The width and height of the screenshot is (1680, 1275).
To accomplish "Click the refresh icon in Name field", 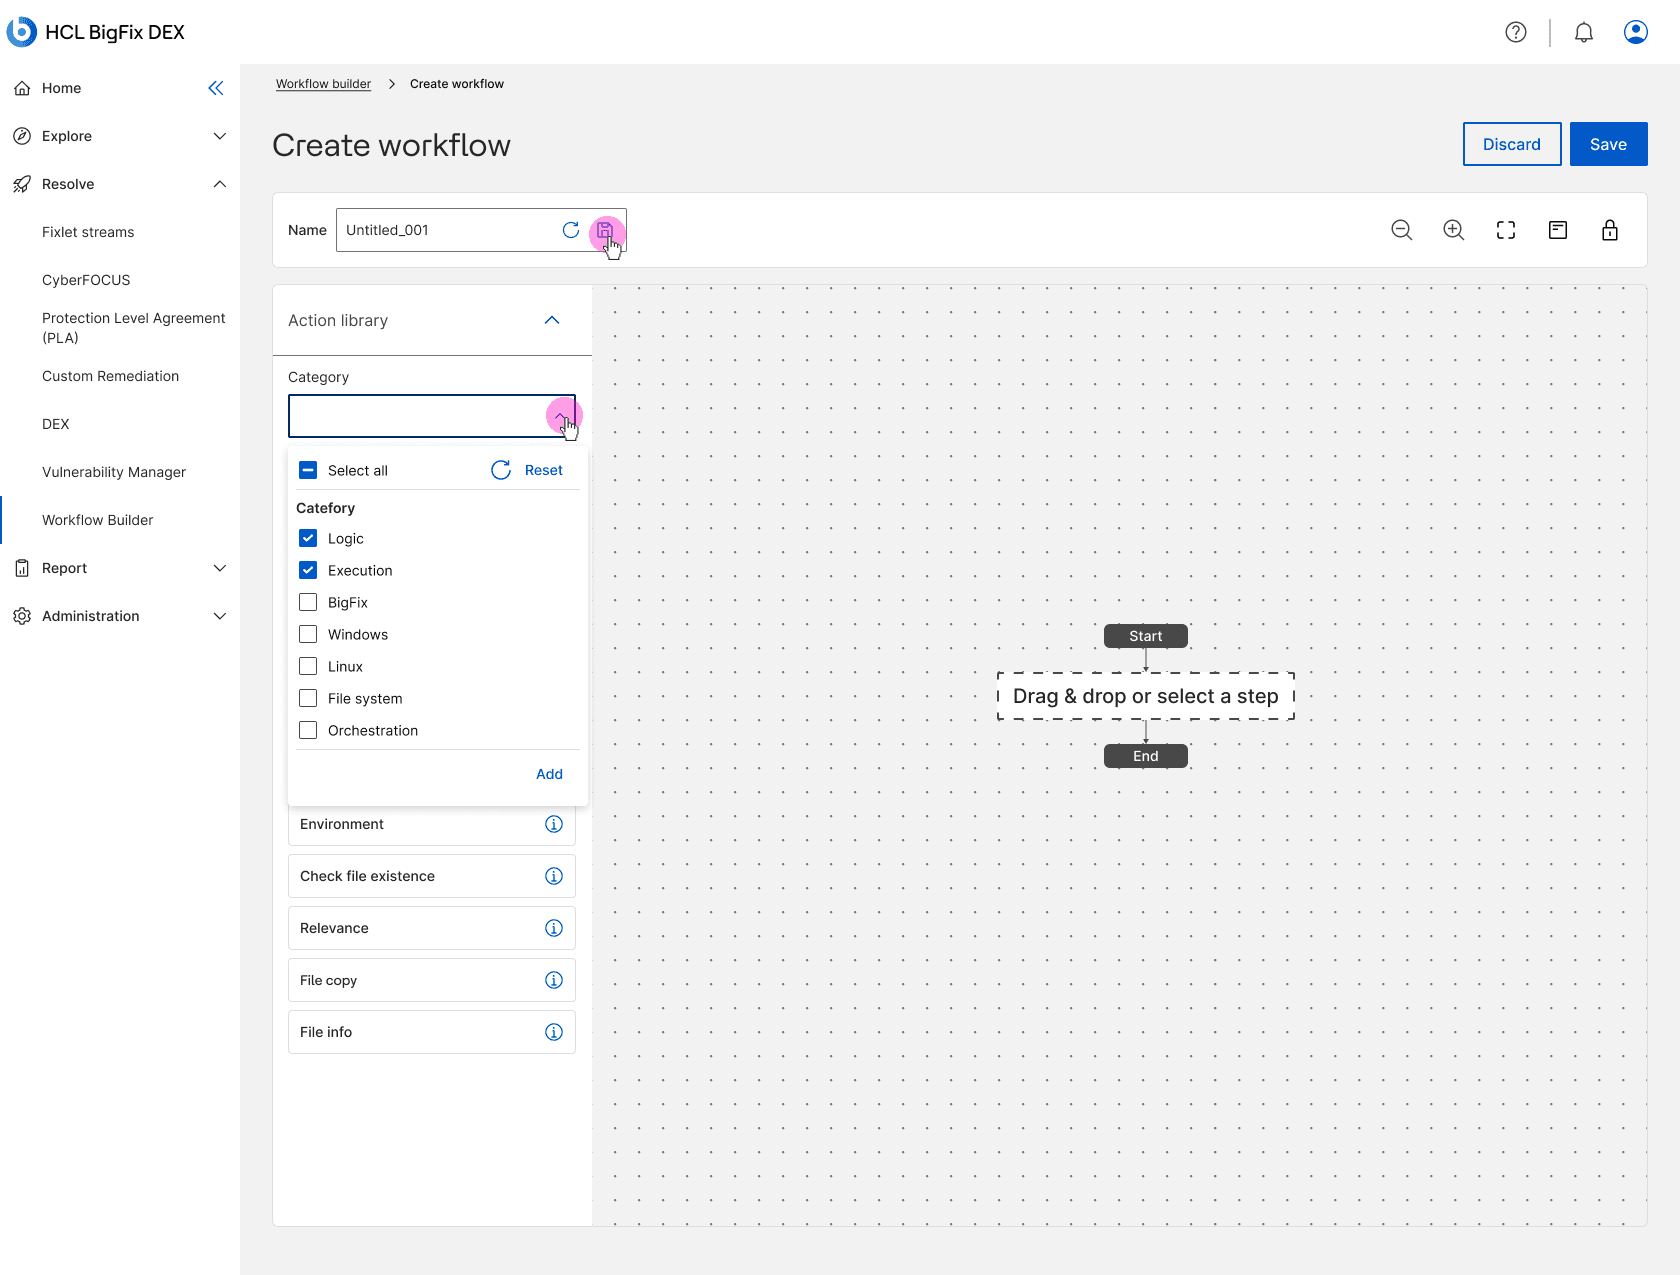I will (571, 230).
